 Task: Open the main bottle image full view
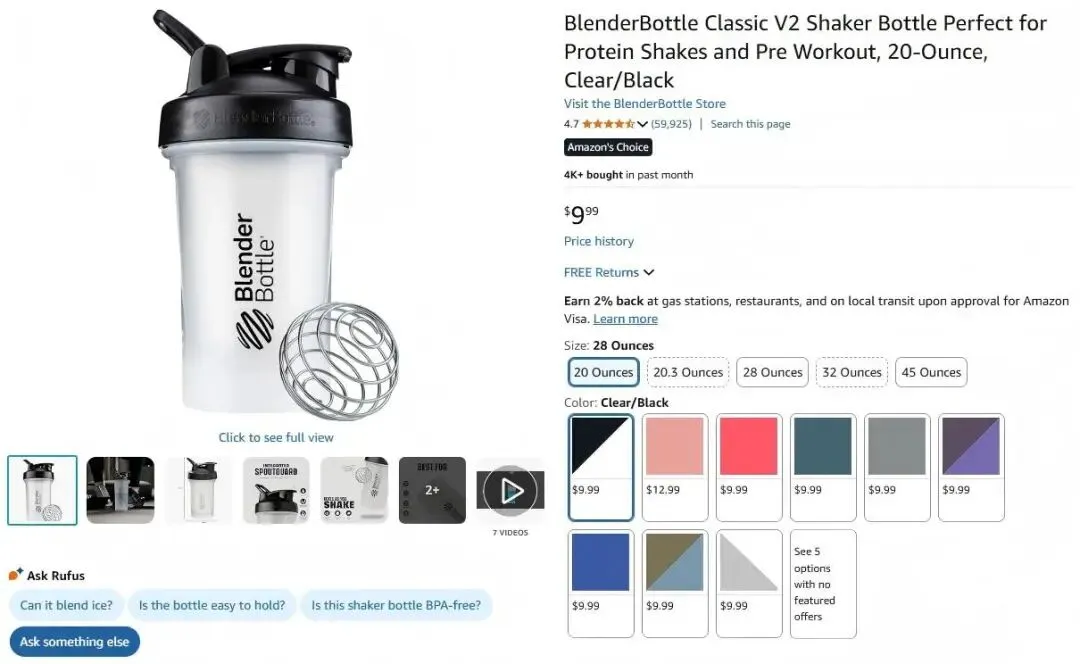point(276,214)
